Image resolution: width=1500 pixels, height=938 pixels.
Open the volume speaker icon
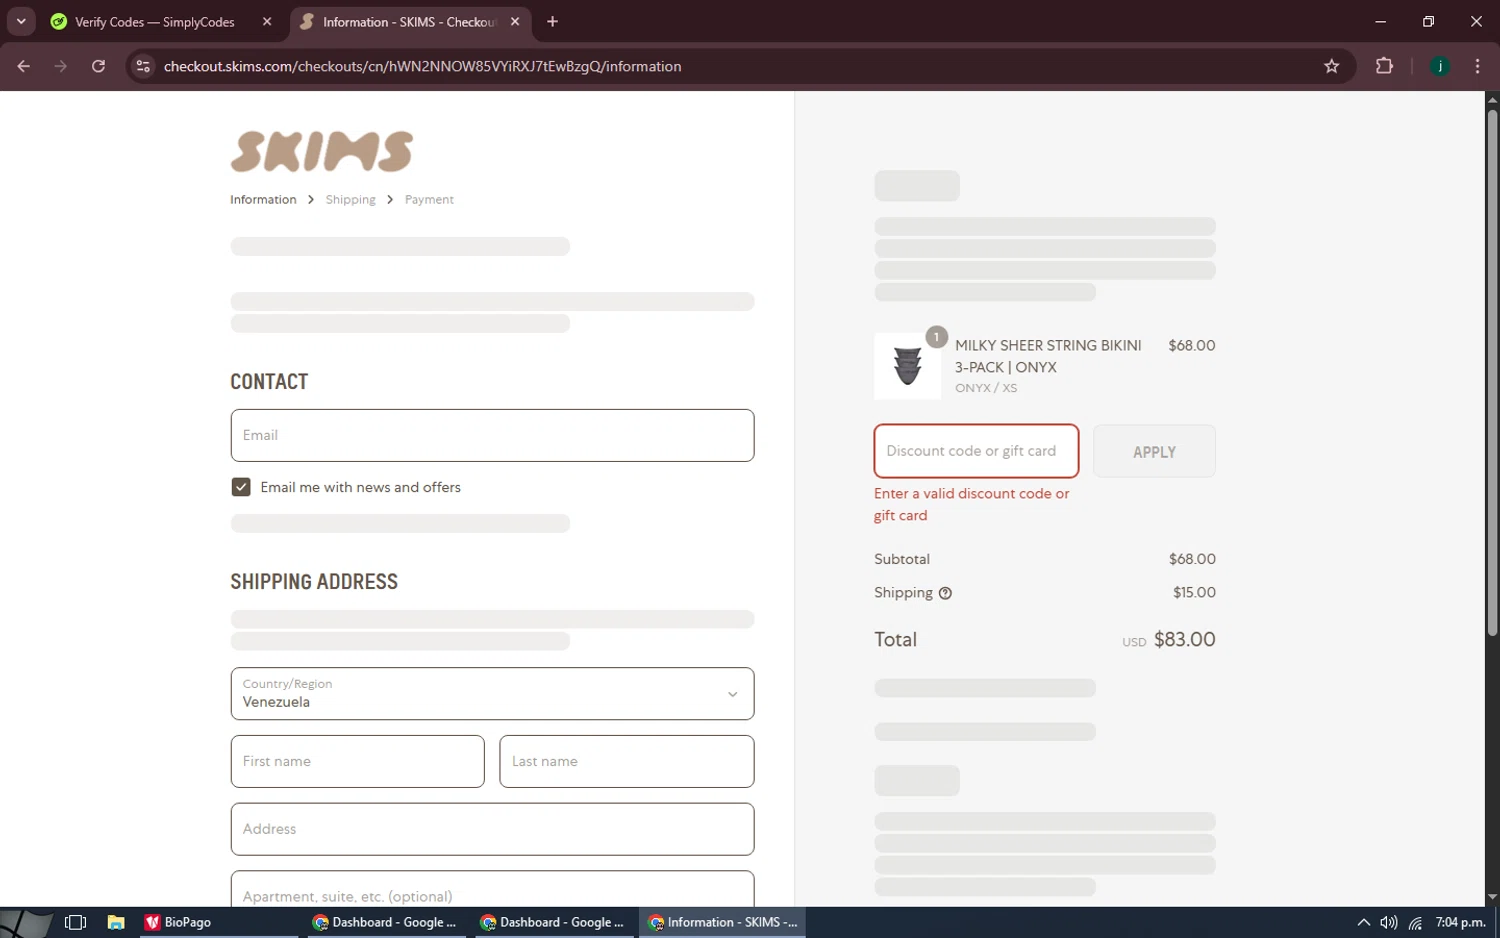1389,922
